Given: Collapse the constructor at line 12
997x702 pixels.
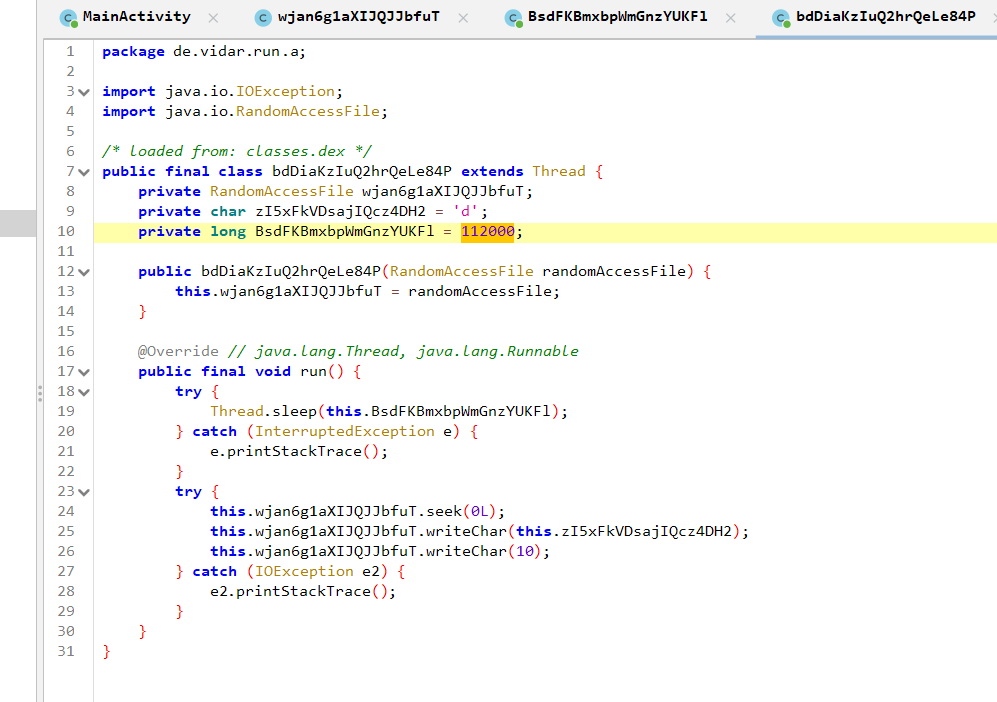Looking at the screenshot, I should [x=84, y=272].
